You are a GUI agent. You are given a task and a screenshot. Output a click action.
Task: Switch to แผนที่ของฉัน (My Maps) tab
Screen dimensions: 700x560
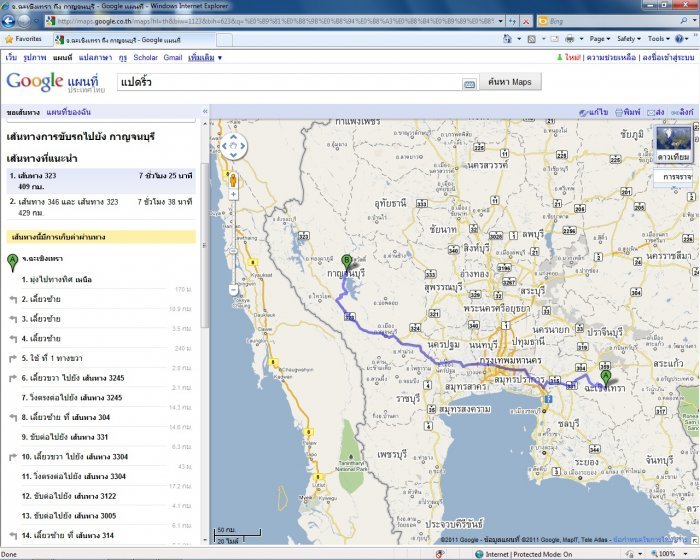click(68, 112)
